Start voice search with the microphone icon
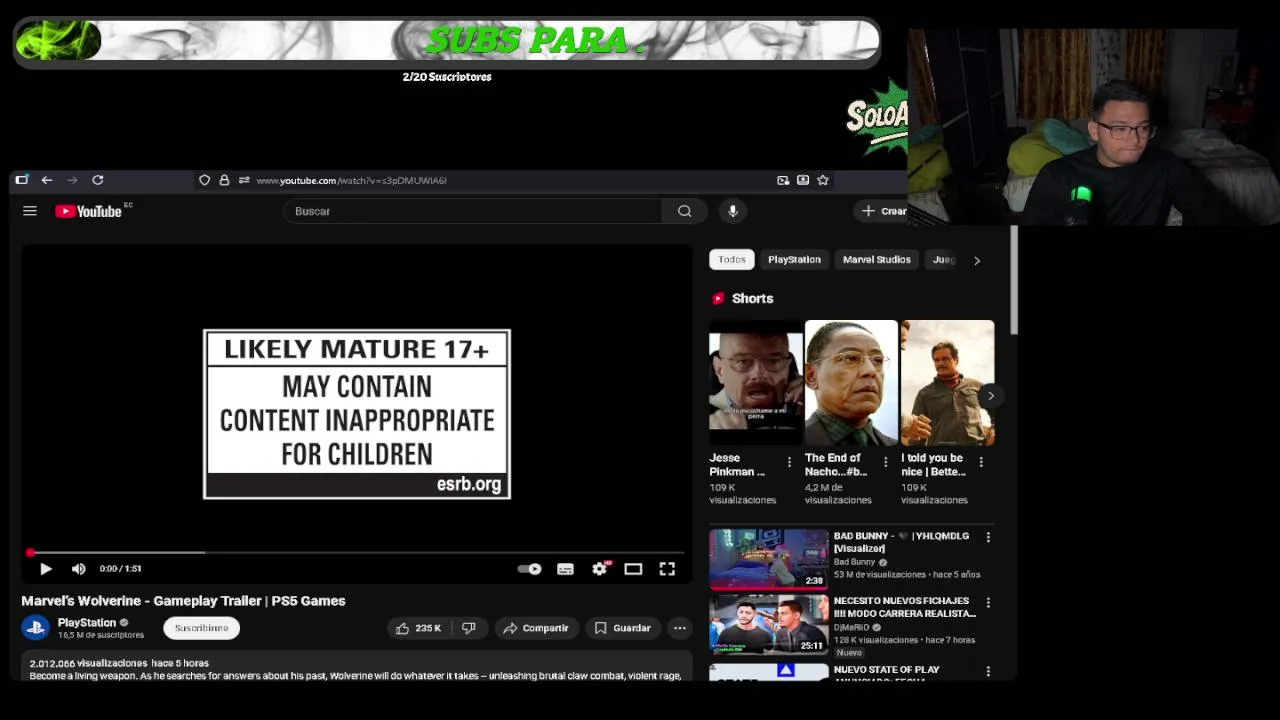 pos(733,211)
